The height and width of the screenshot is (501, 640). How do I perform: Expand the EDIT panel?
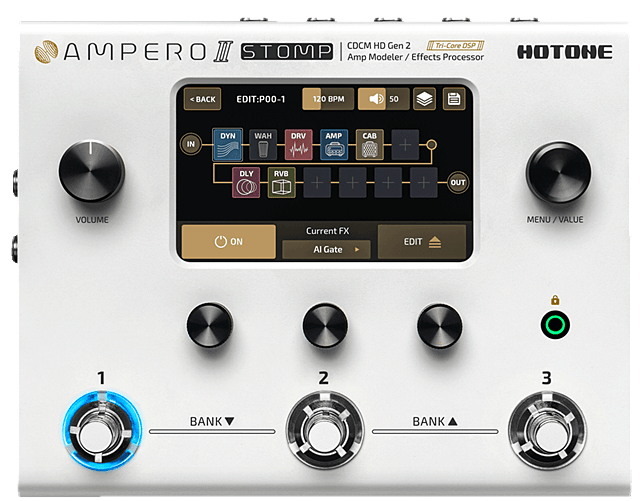(x=421, y=242)
